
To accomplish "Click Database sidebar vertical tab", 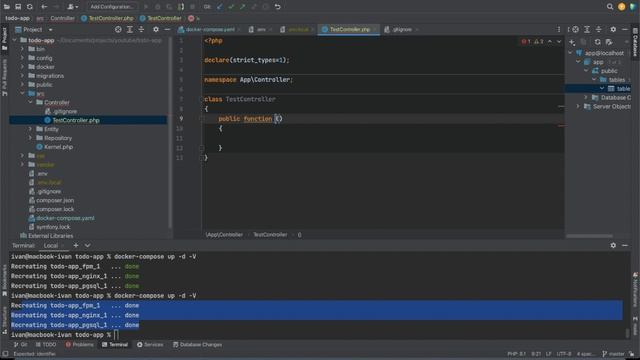I will click(635, 42).
